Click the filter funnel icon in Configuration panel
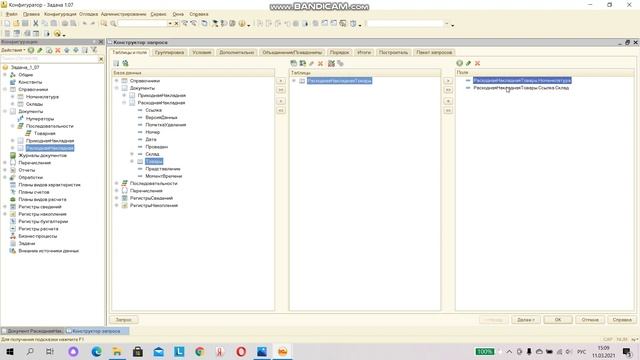Viewport: 640px width, 360px height. [x=94, y=50]
